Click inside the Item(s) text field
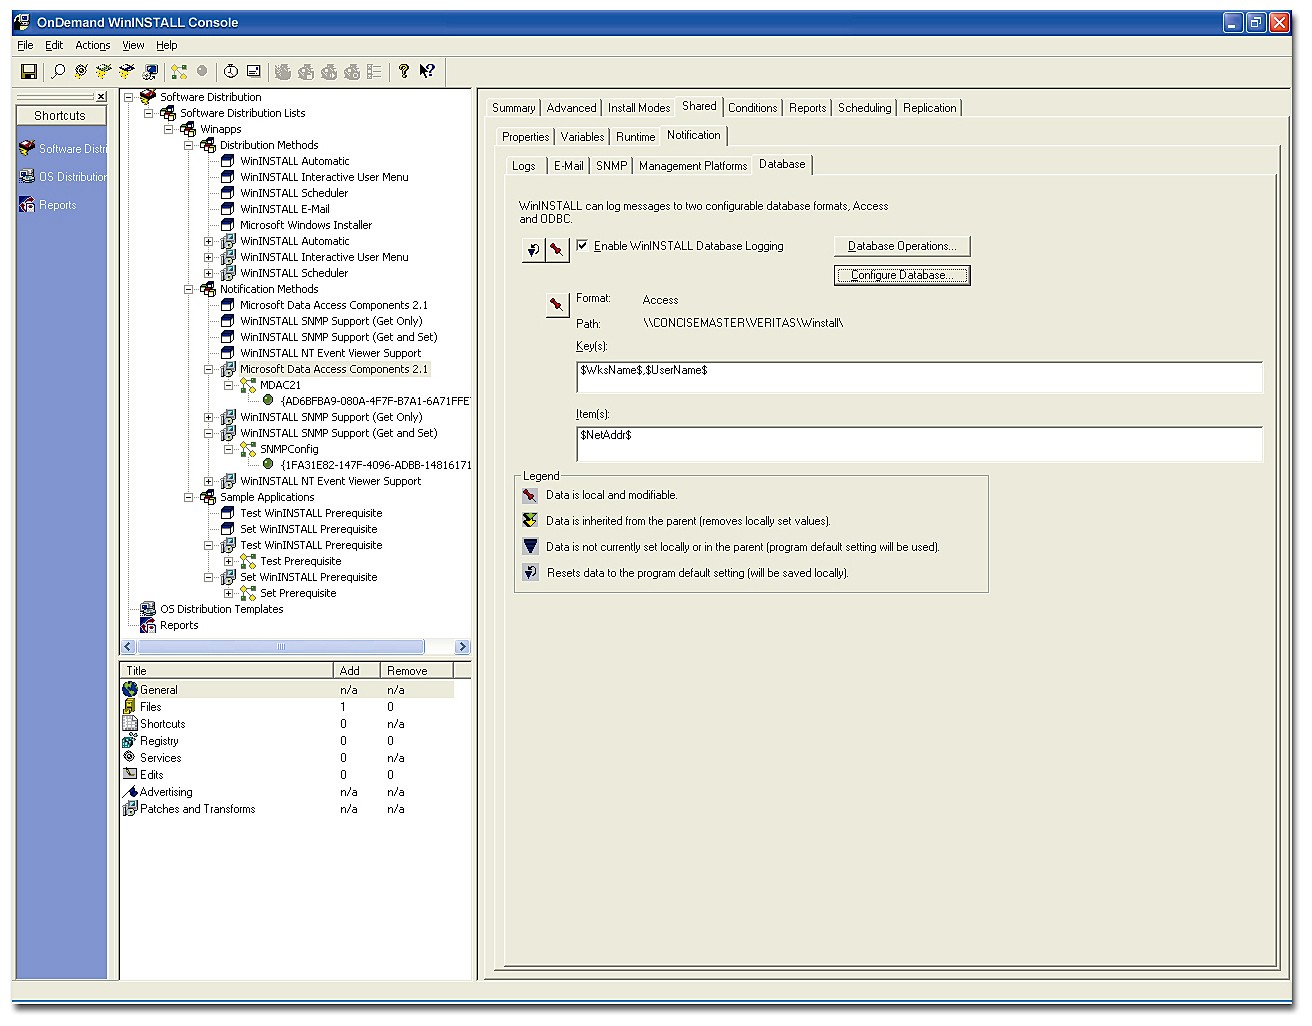This screenshot has width=1312, height=1026. point(920,444)
